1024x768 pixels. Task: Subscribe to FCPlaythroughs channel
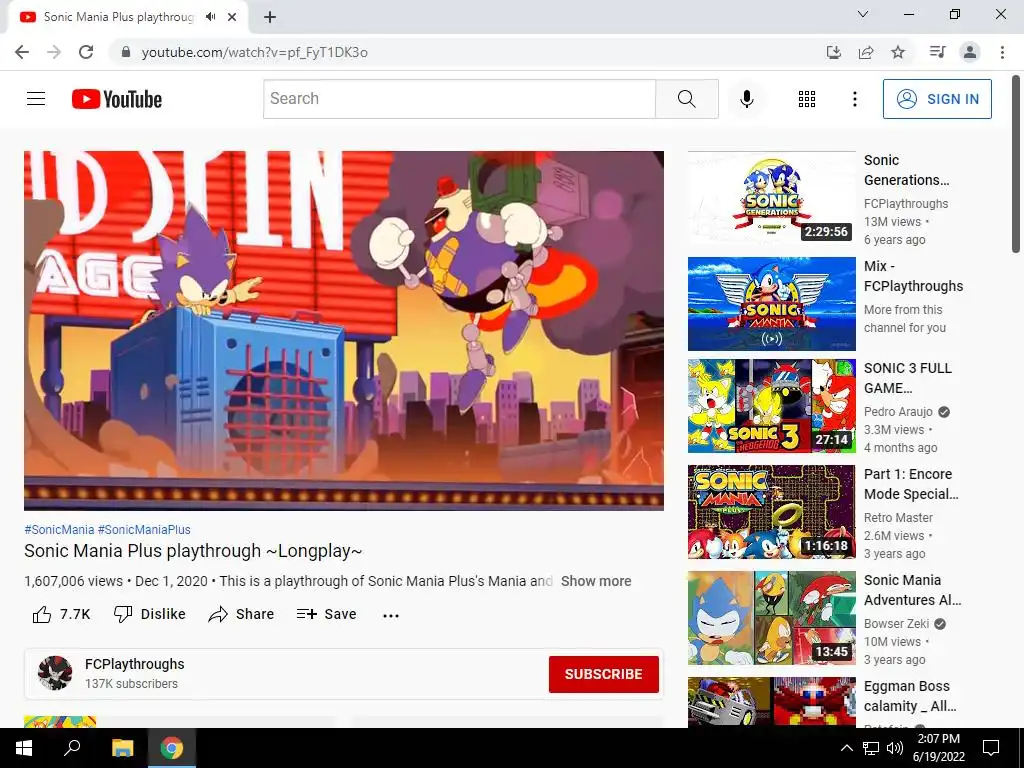tap(603, 674)
